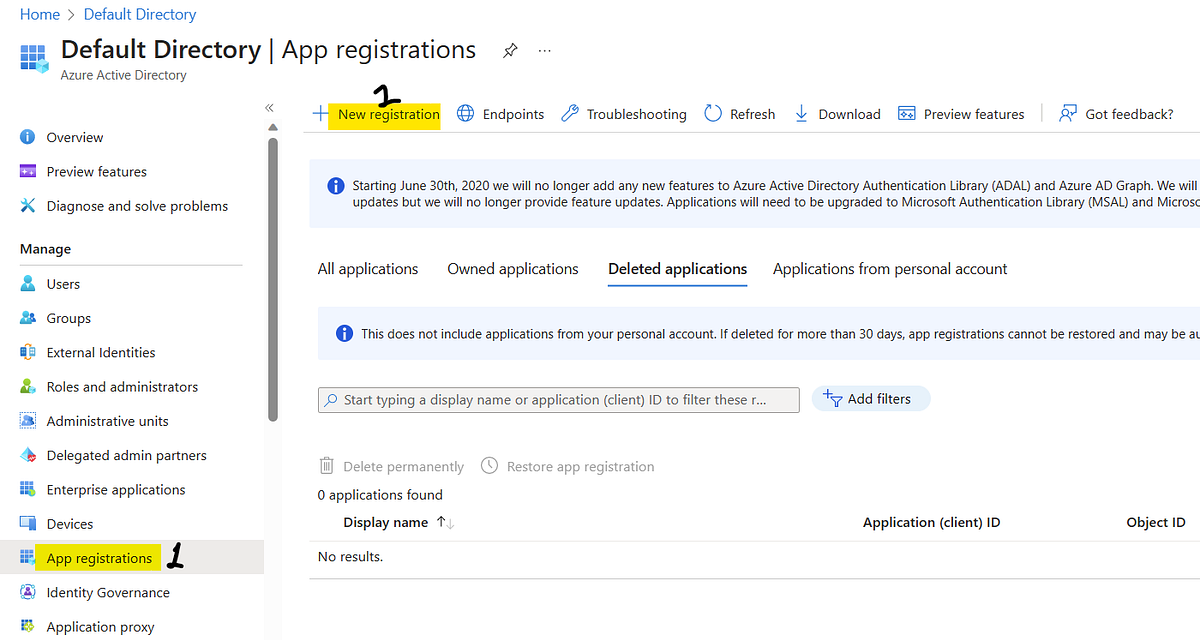This screenshot has height=640, width=1200.
Task: Open Identity Governance from the sidebar
Action: click(x=105, y=592)
